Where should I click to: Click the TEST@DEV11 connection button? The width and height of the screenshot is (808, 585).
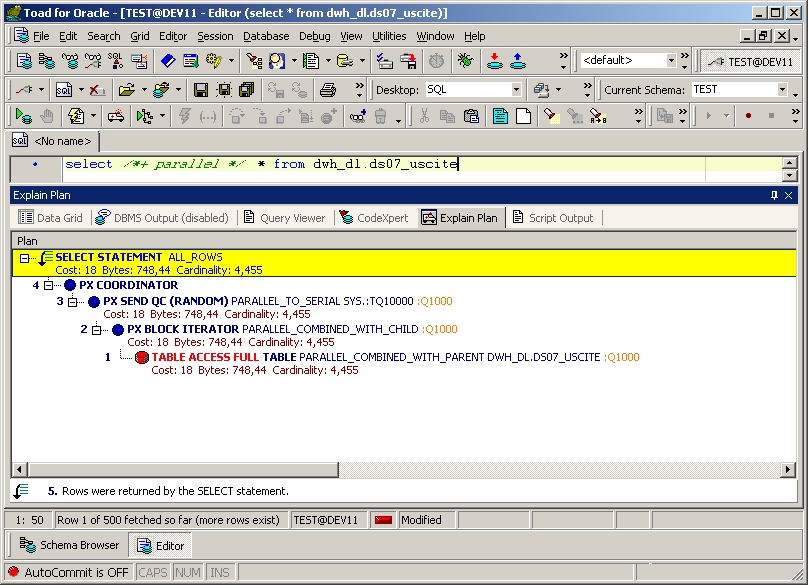pos(749,61)
